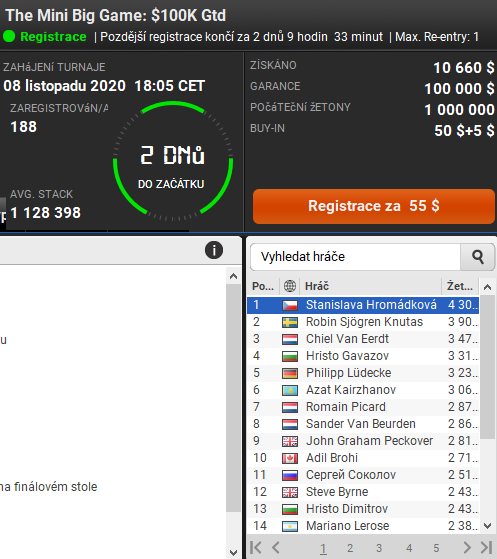The height and width of the screenshot is (559, 497).
Task: Click the left panel scrollbar thumb
Action: (234, 398)
